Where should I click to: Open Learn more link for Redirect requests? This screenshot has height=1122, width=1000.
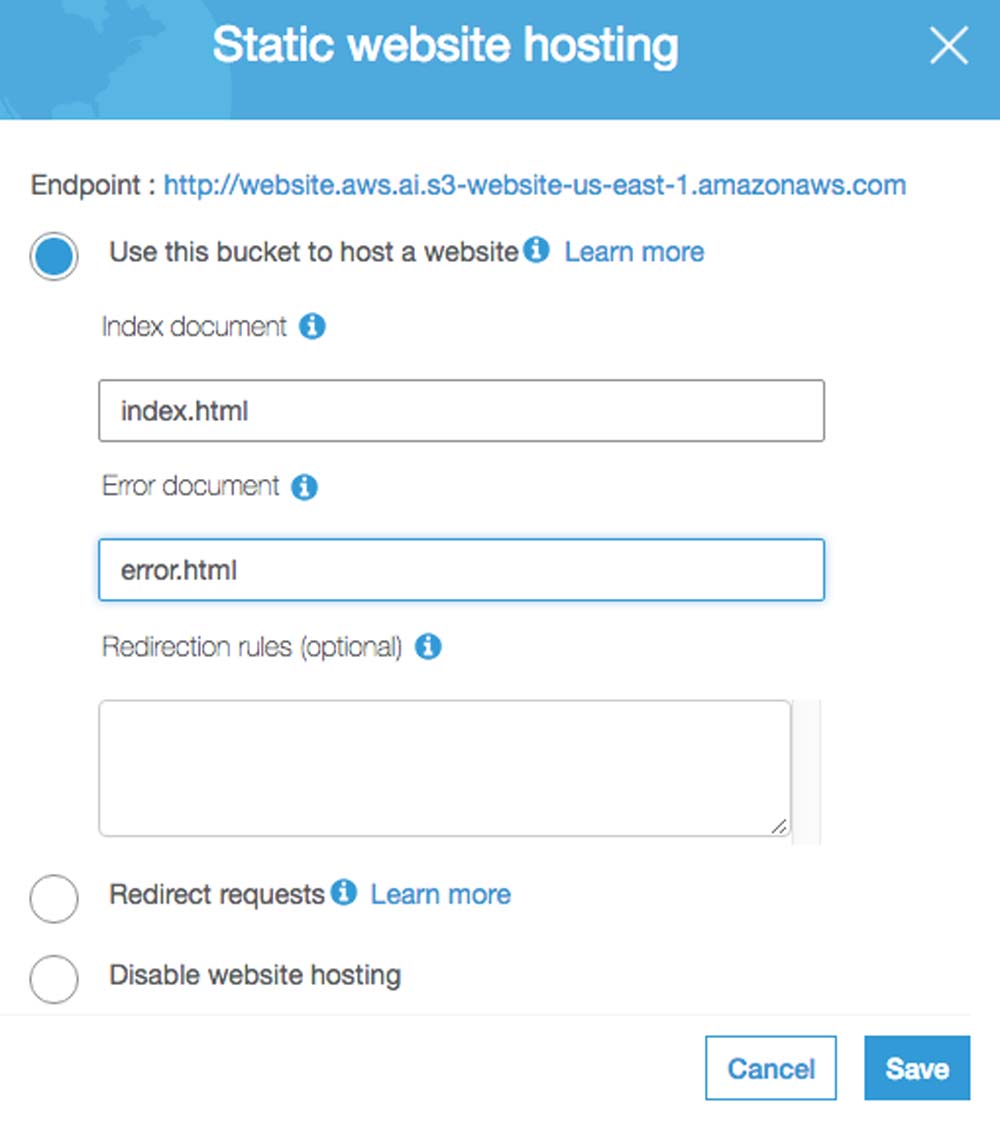441,894
